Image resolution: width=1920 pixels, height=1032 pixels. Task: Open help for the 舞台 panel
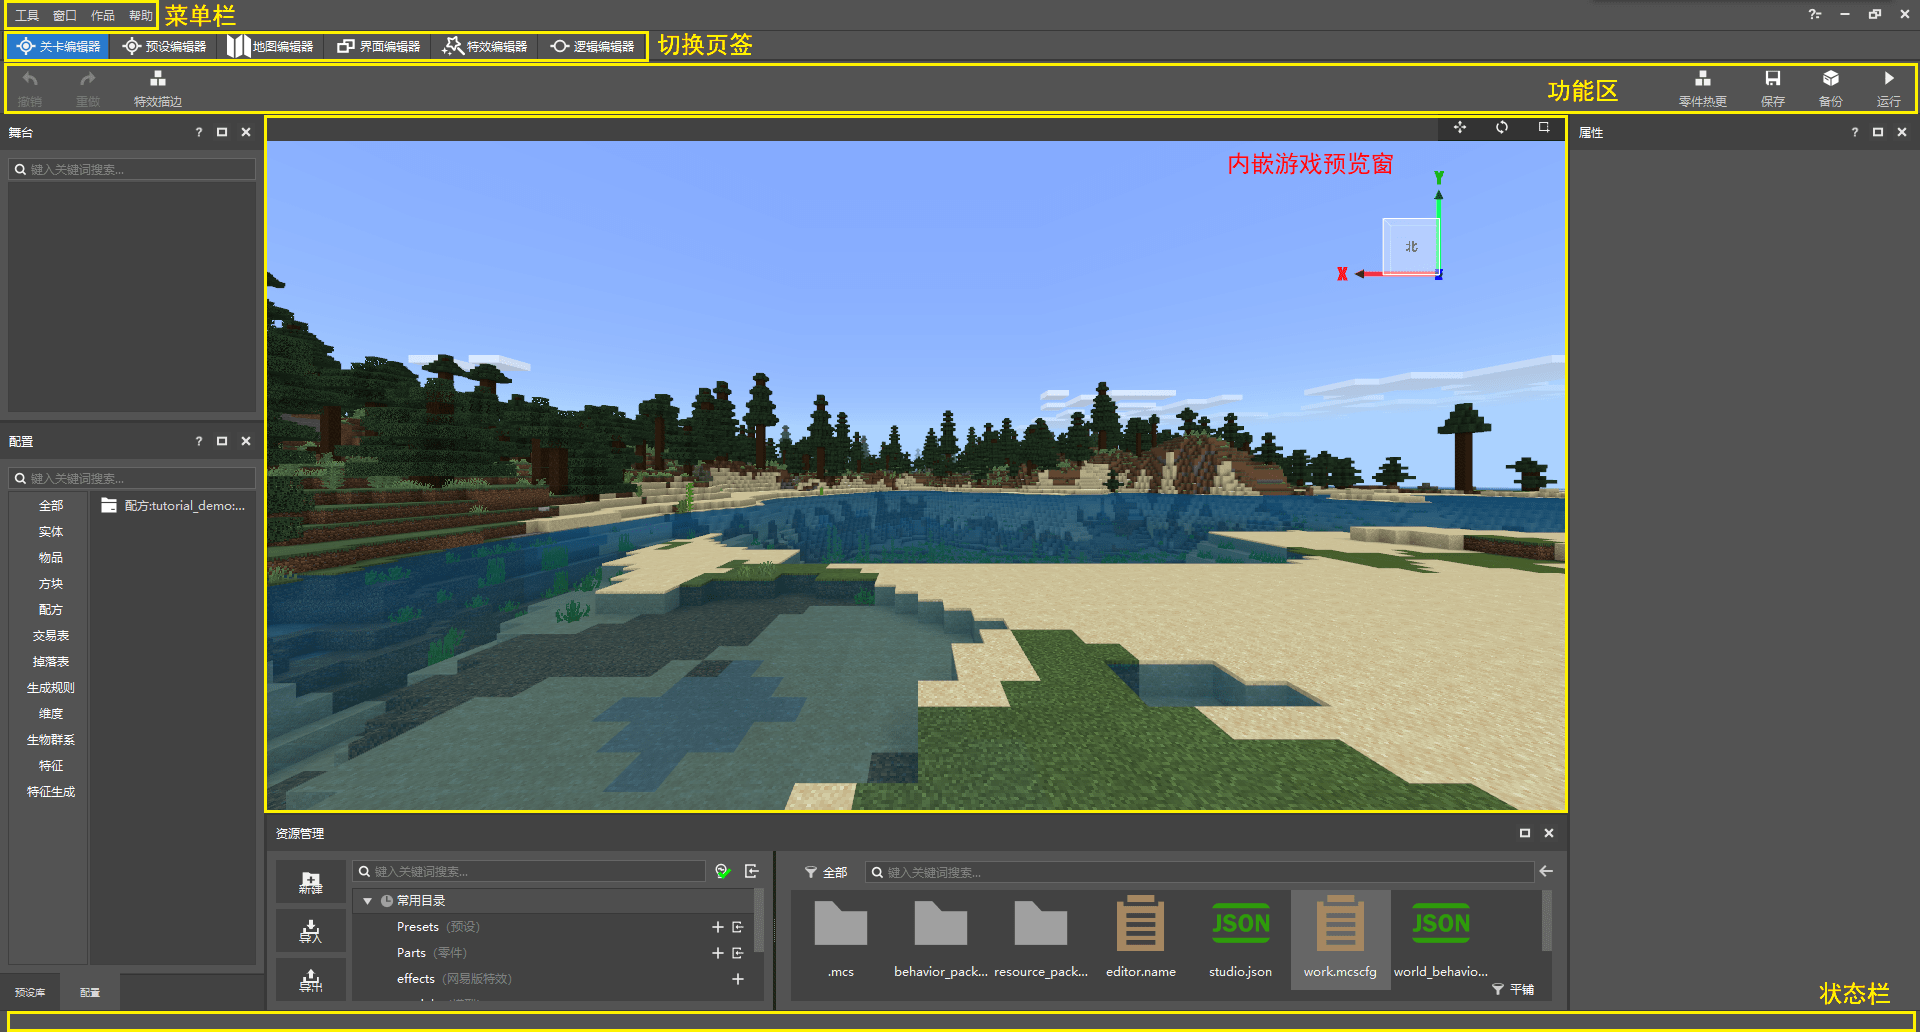pos(199,132)
